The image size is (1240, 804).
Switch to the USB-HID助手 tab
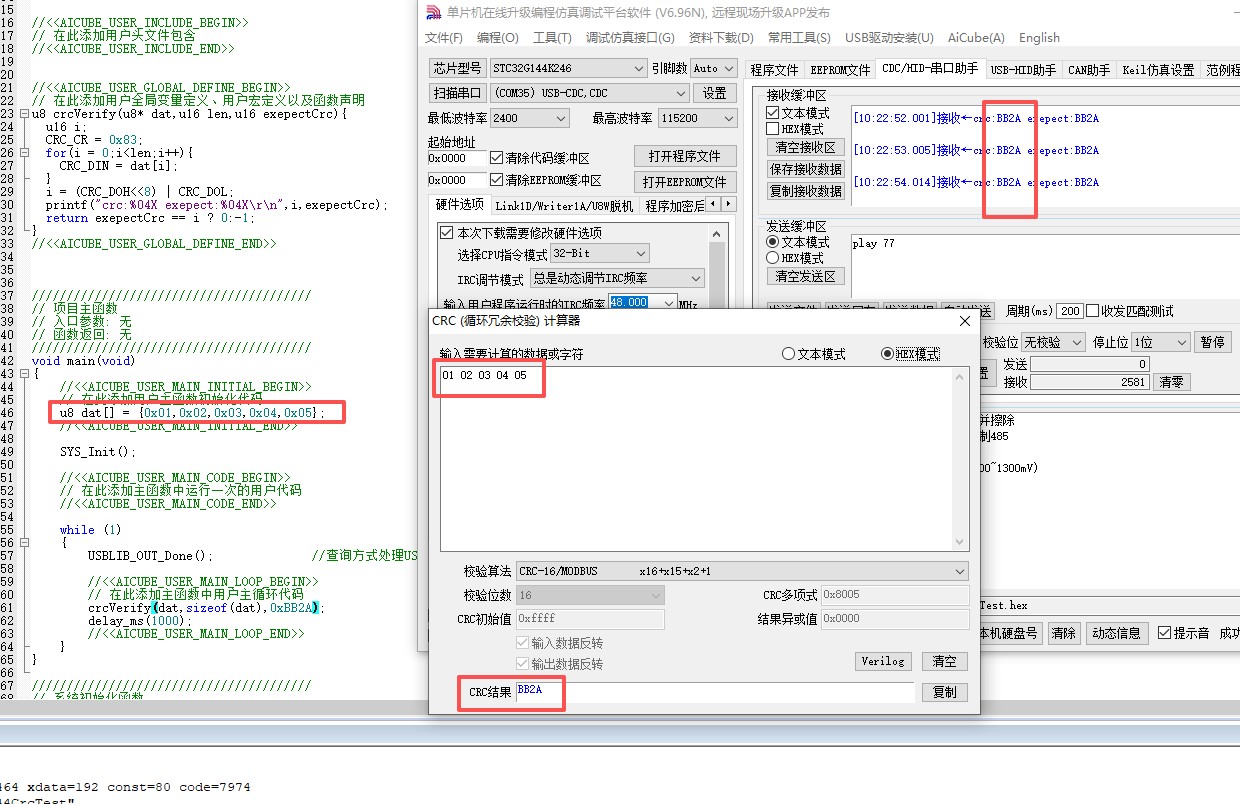1023,69
